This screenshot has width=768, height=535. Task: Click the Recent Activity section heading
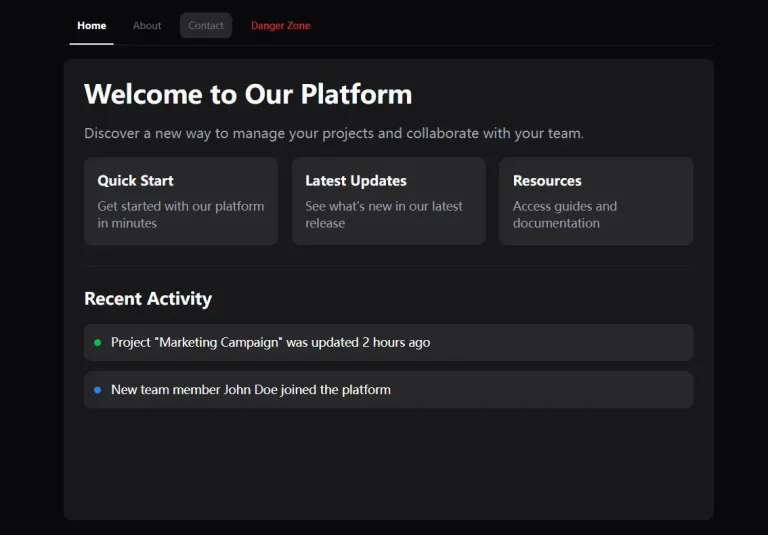(148, 299)
